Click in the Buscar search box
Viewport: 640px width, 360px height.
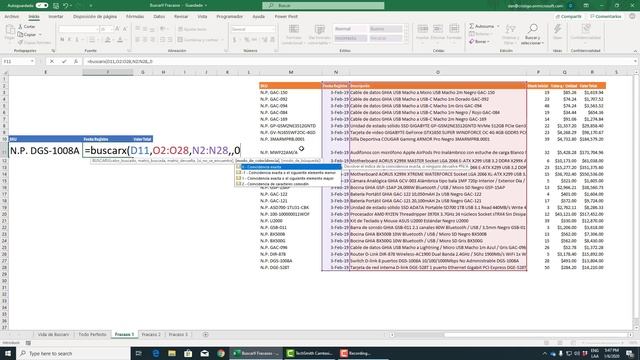coord(323,5)
